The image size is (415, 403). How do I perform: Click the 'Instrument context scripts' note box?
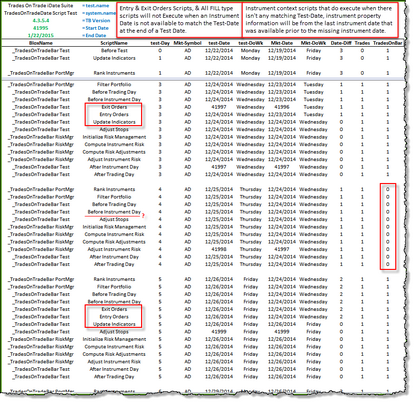coord(320,20)
